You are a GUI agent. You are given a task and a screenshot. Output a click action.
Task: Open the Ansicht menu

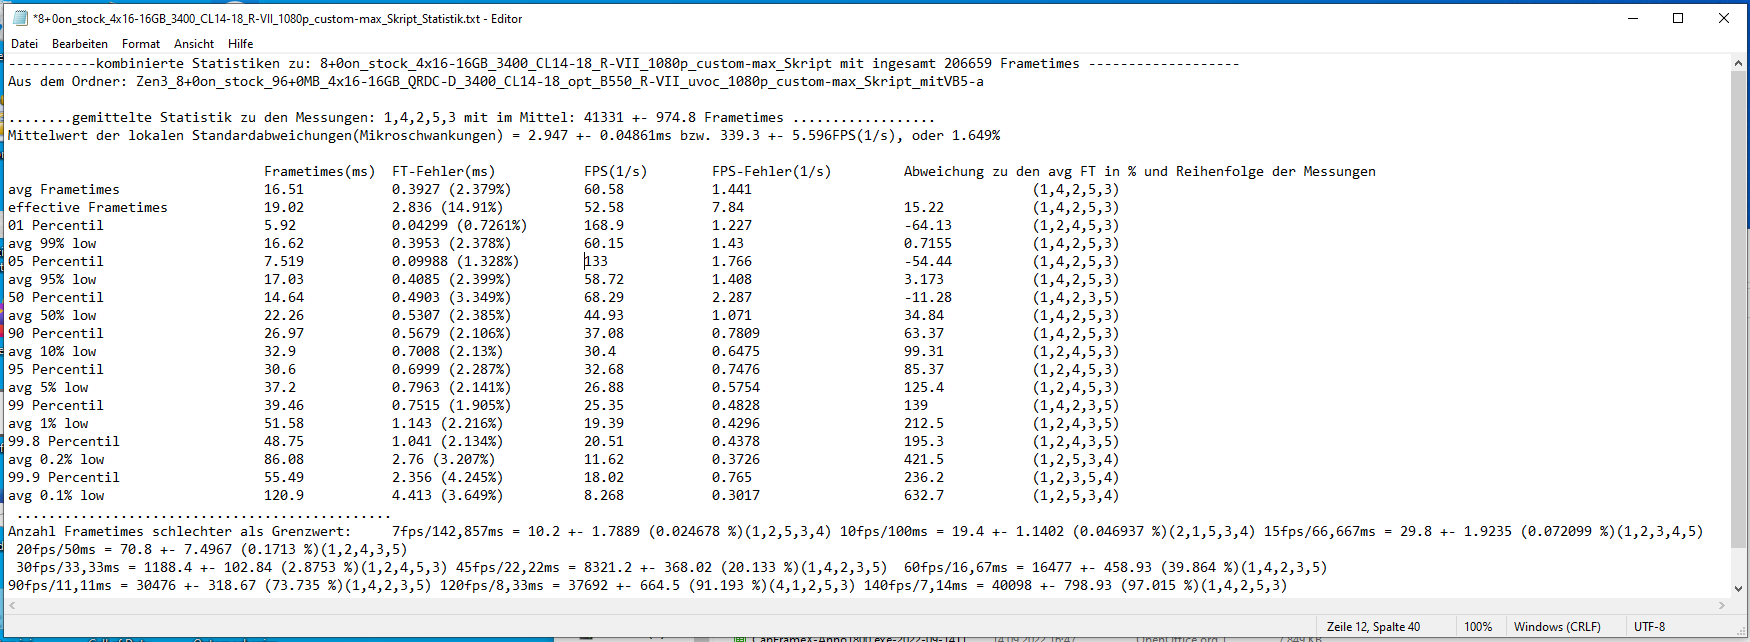pos(194,44)
